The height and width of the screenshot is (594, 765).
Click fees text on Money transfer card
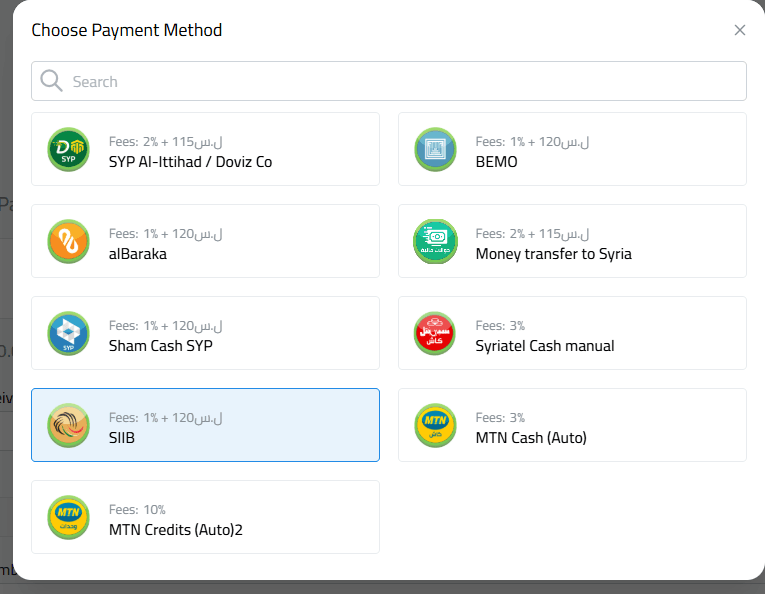[x=532, y=234]
